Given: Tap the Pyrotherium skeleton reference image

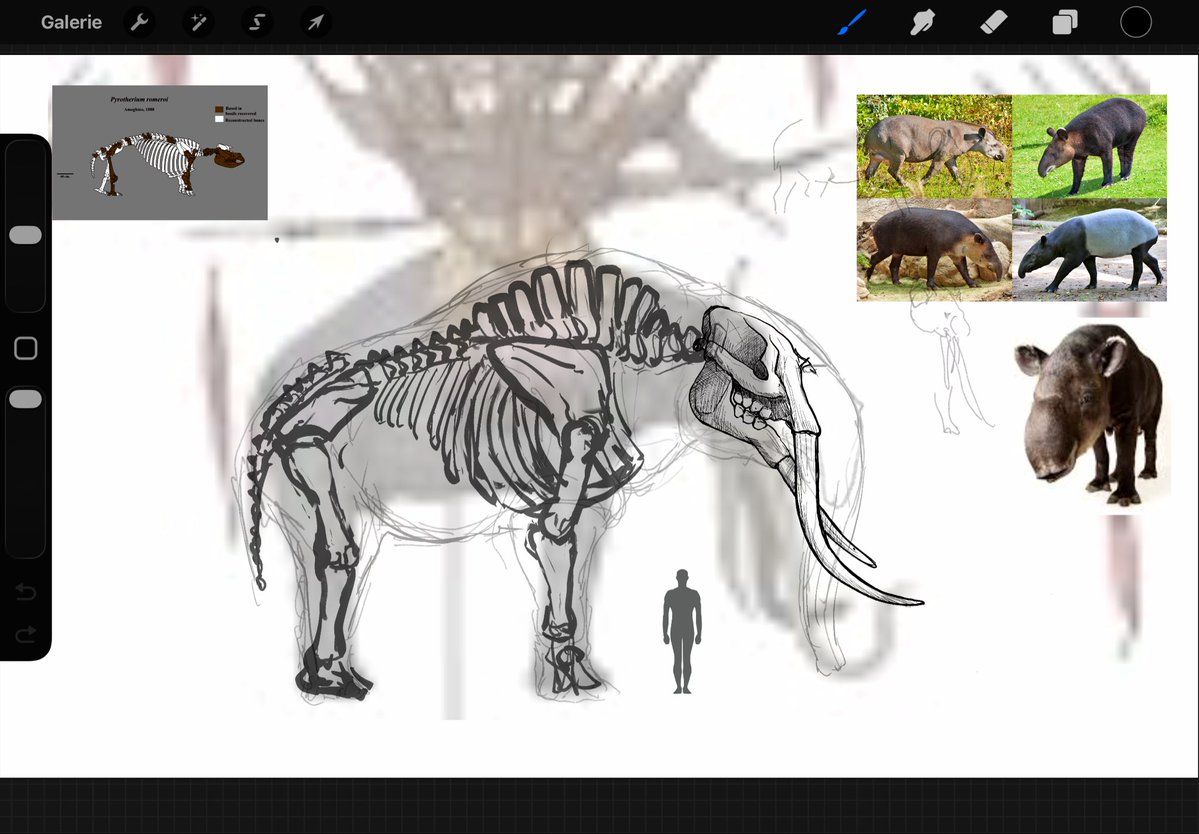Looking at the screenshot, I should 159,152.
